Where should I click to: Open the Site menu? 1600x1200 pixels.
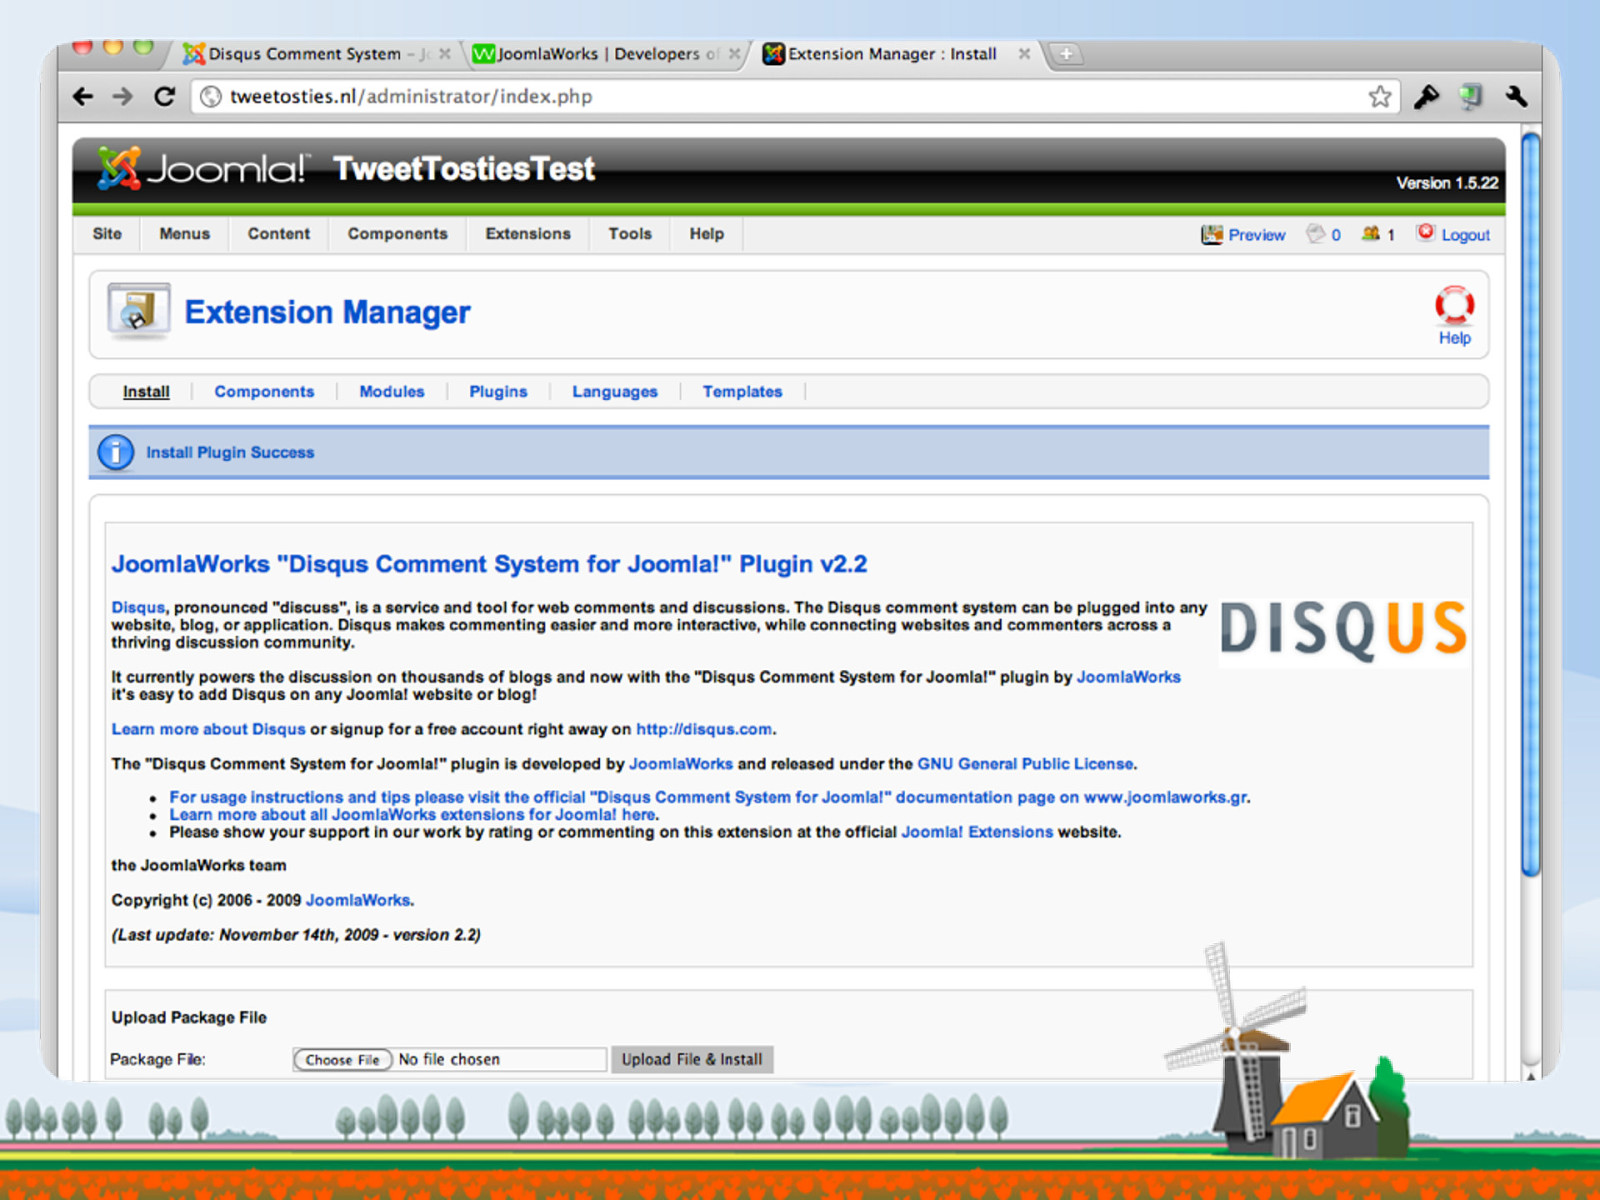[x=107, y=234]
